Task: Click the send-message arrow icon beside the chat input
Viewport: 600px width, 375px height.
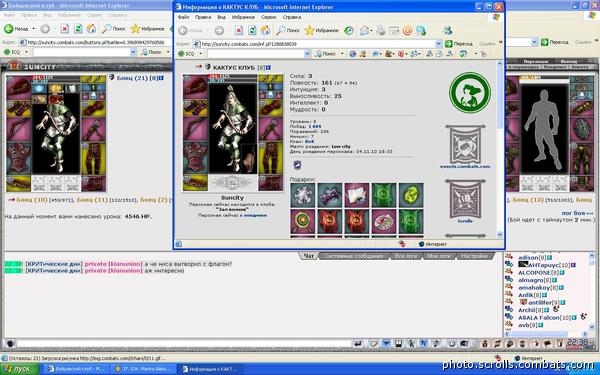Action: [357, 343]
